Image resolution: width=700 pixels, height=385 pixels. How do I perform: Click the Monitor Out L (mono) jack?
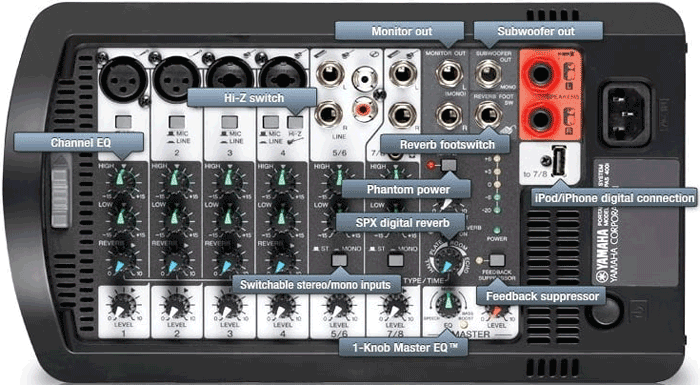449,73
